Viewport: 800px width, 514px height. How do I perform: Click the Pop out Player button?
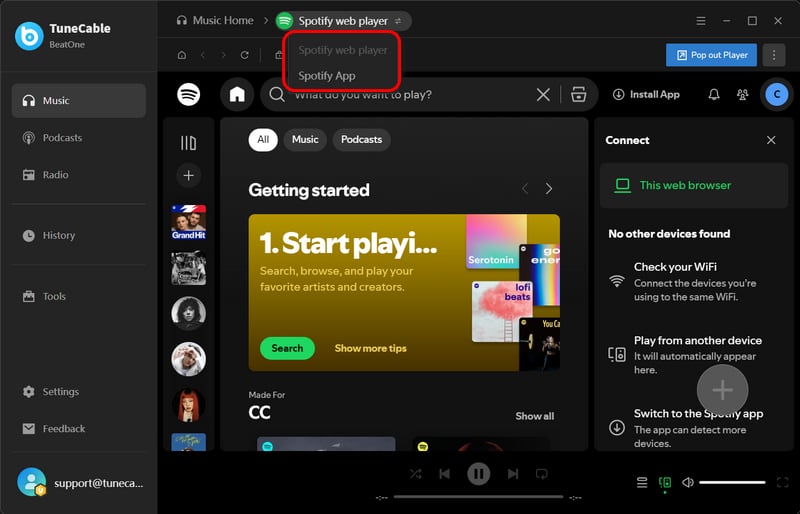pyautogui.click(x=712, y=55)
